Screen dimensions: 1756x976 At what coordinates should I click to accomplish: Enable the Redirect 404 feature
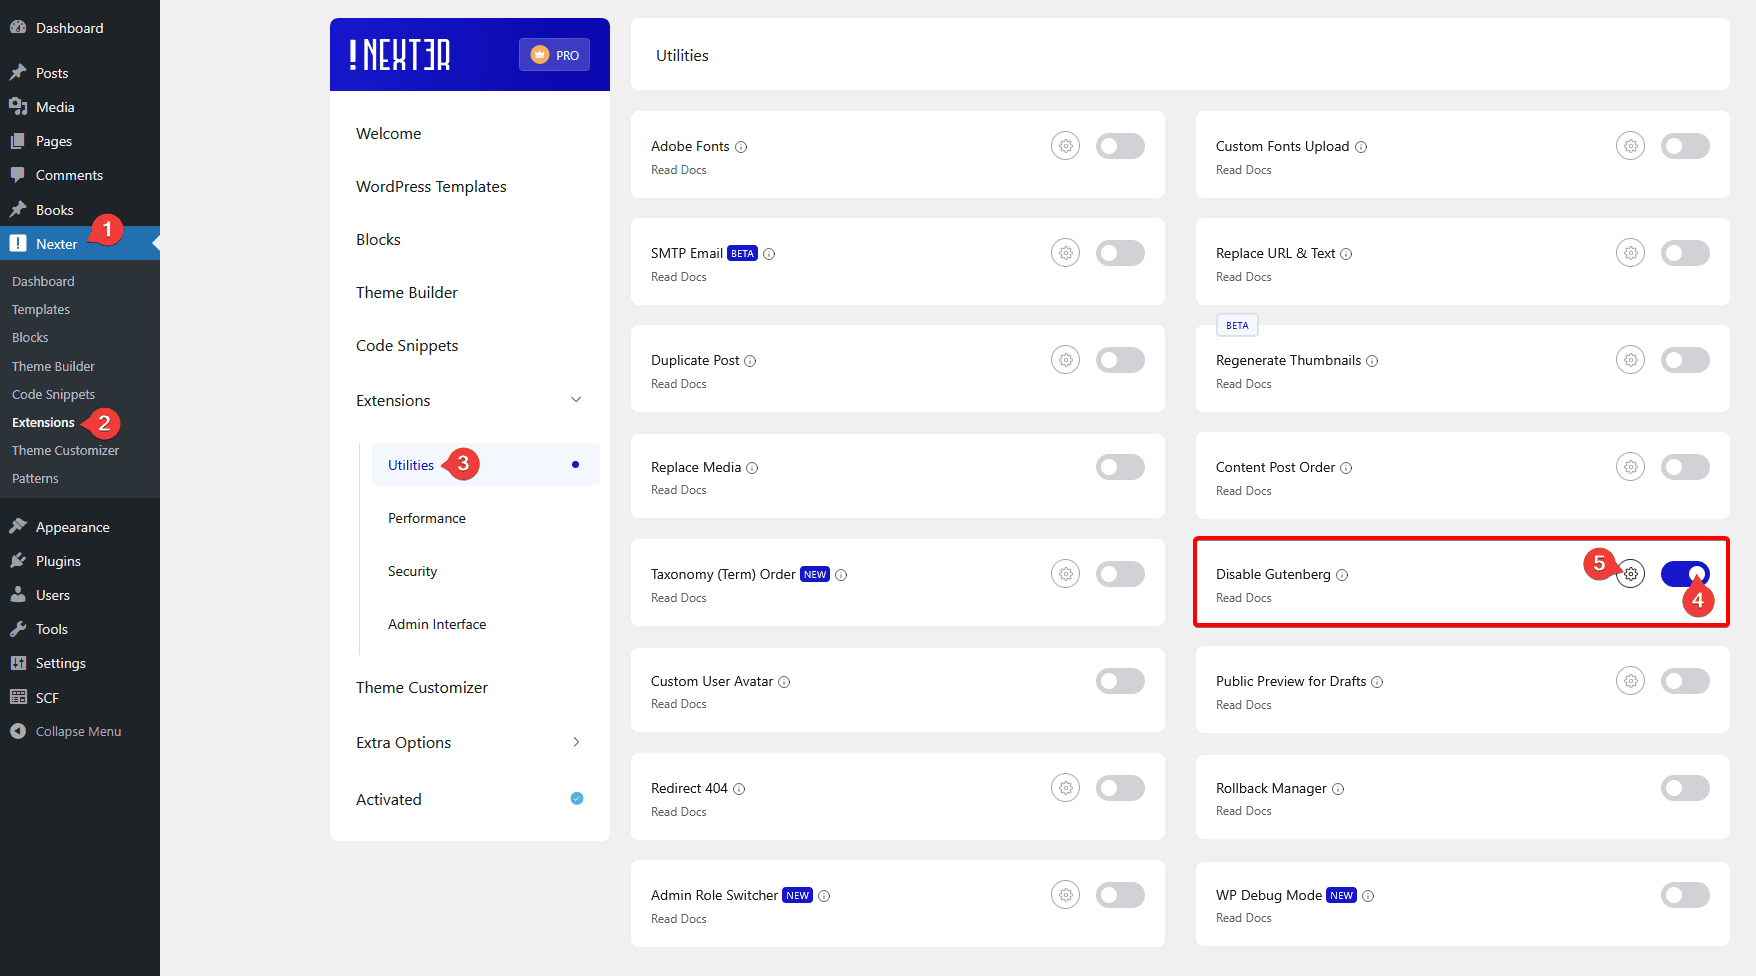click(1120, 787)
